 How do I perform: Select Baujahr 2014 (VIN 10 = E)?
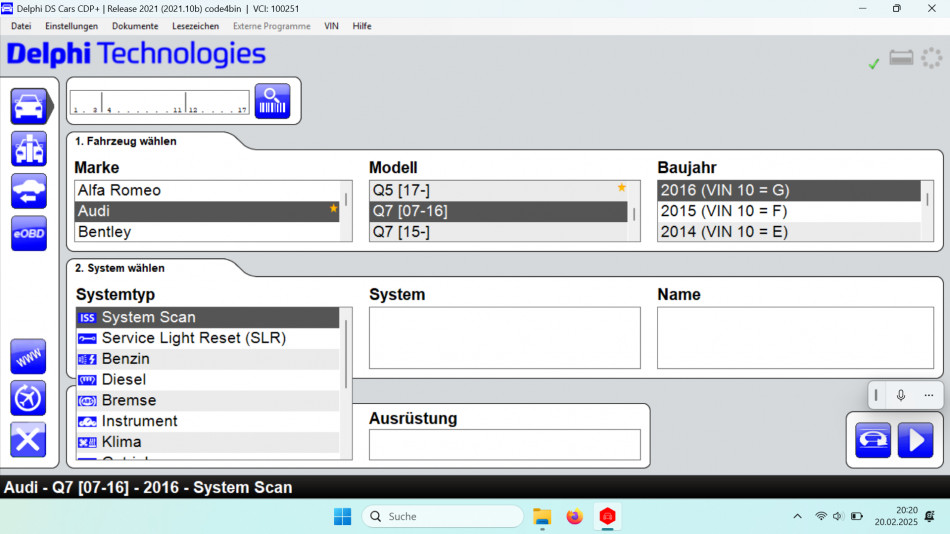coord(789,232)
